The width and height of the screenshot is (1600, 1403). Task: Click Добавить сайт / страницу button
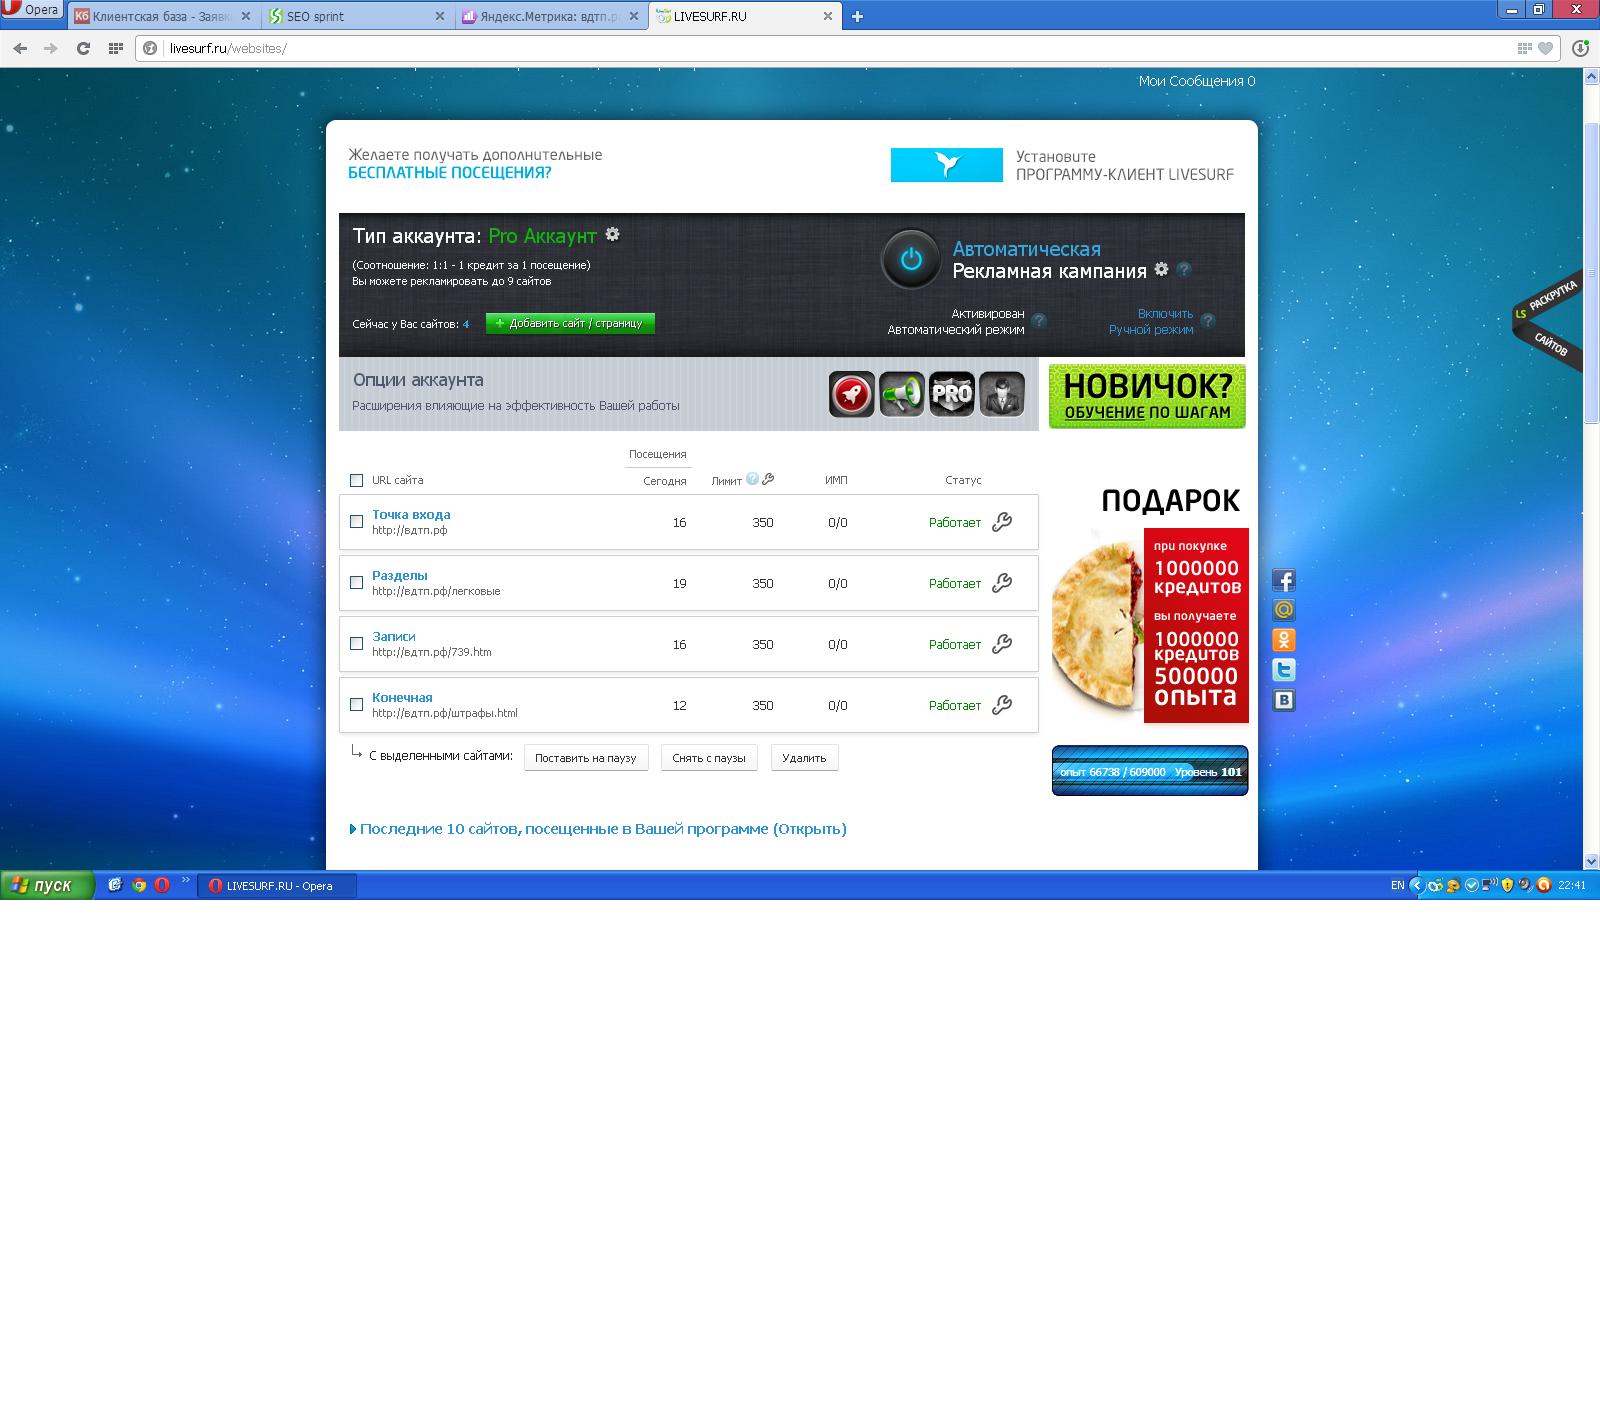(x=570, y=323)
